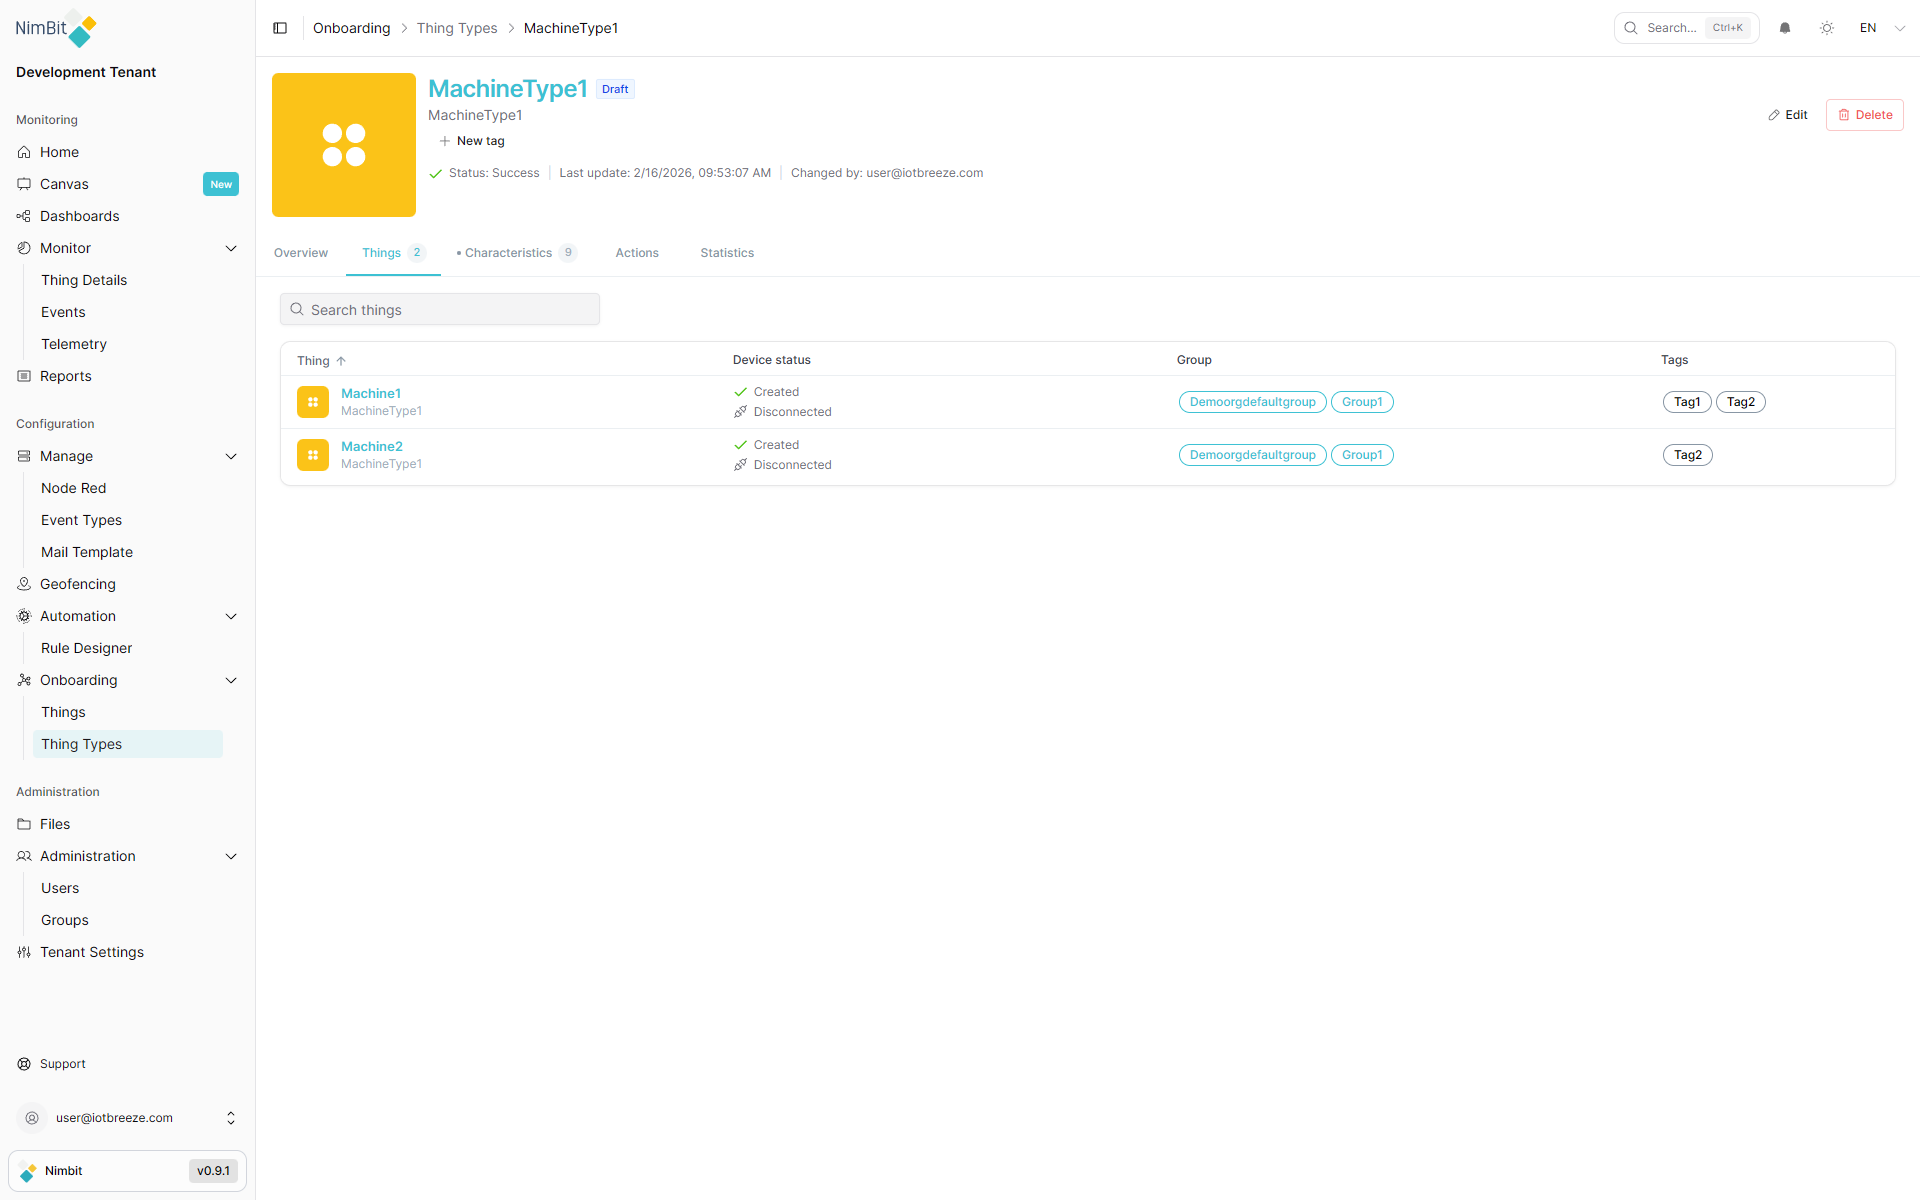1920x1200 pixels.
Task: Open the notifications bell
Action: 1785,28
